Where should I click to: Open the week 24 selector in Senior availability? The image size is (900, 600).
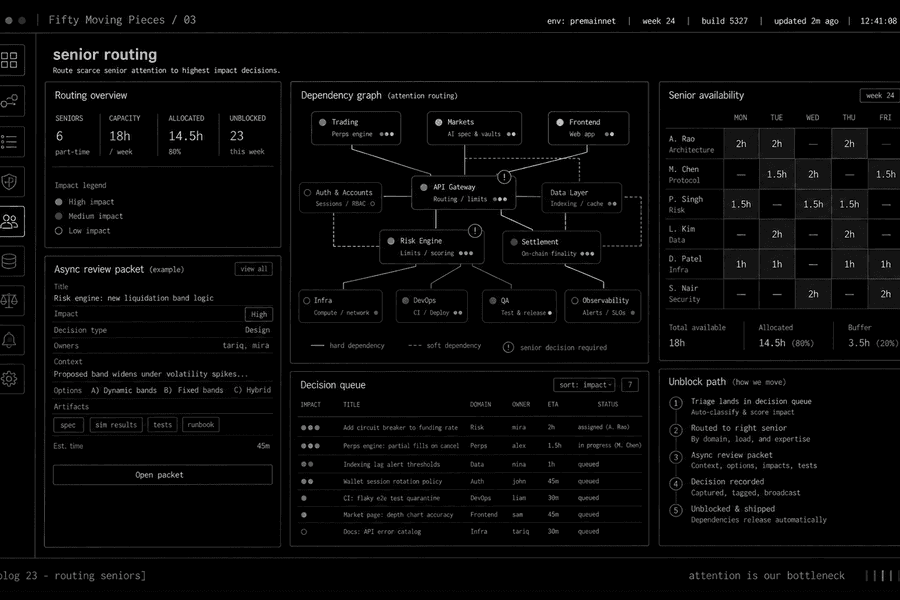point(879,95)
